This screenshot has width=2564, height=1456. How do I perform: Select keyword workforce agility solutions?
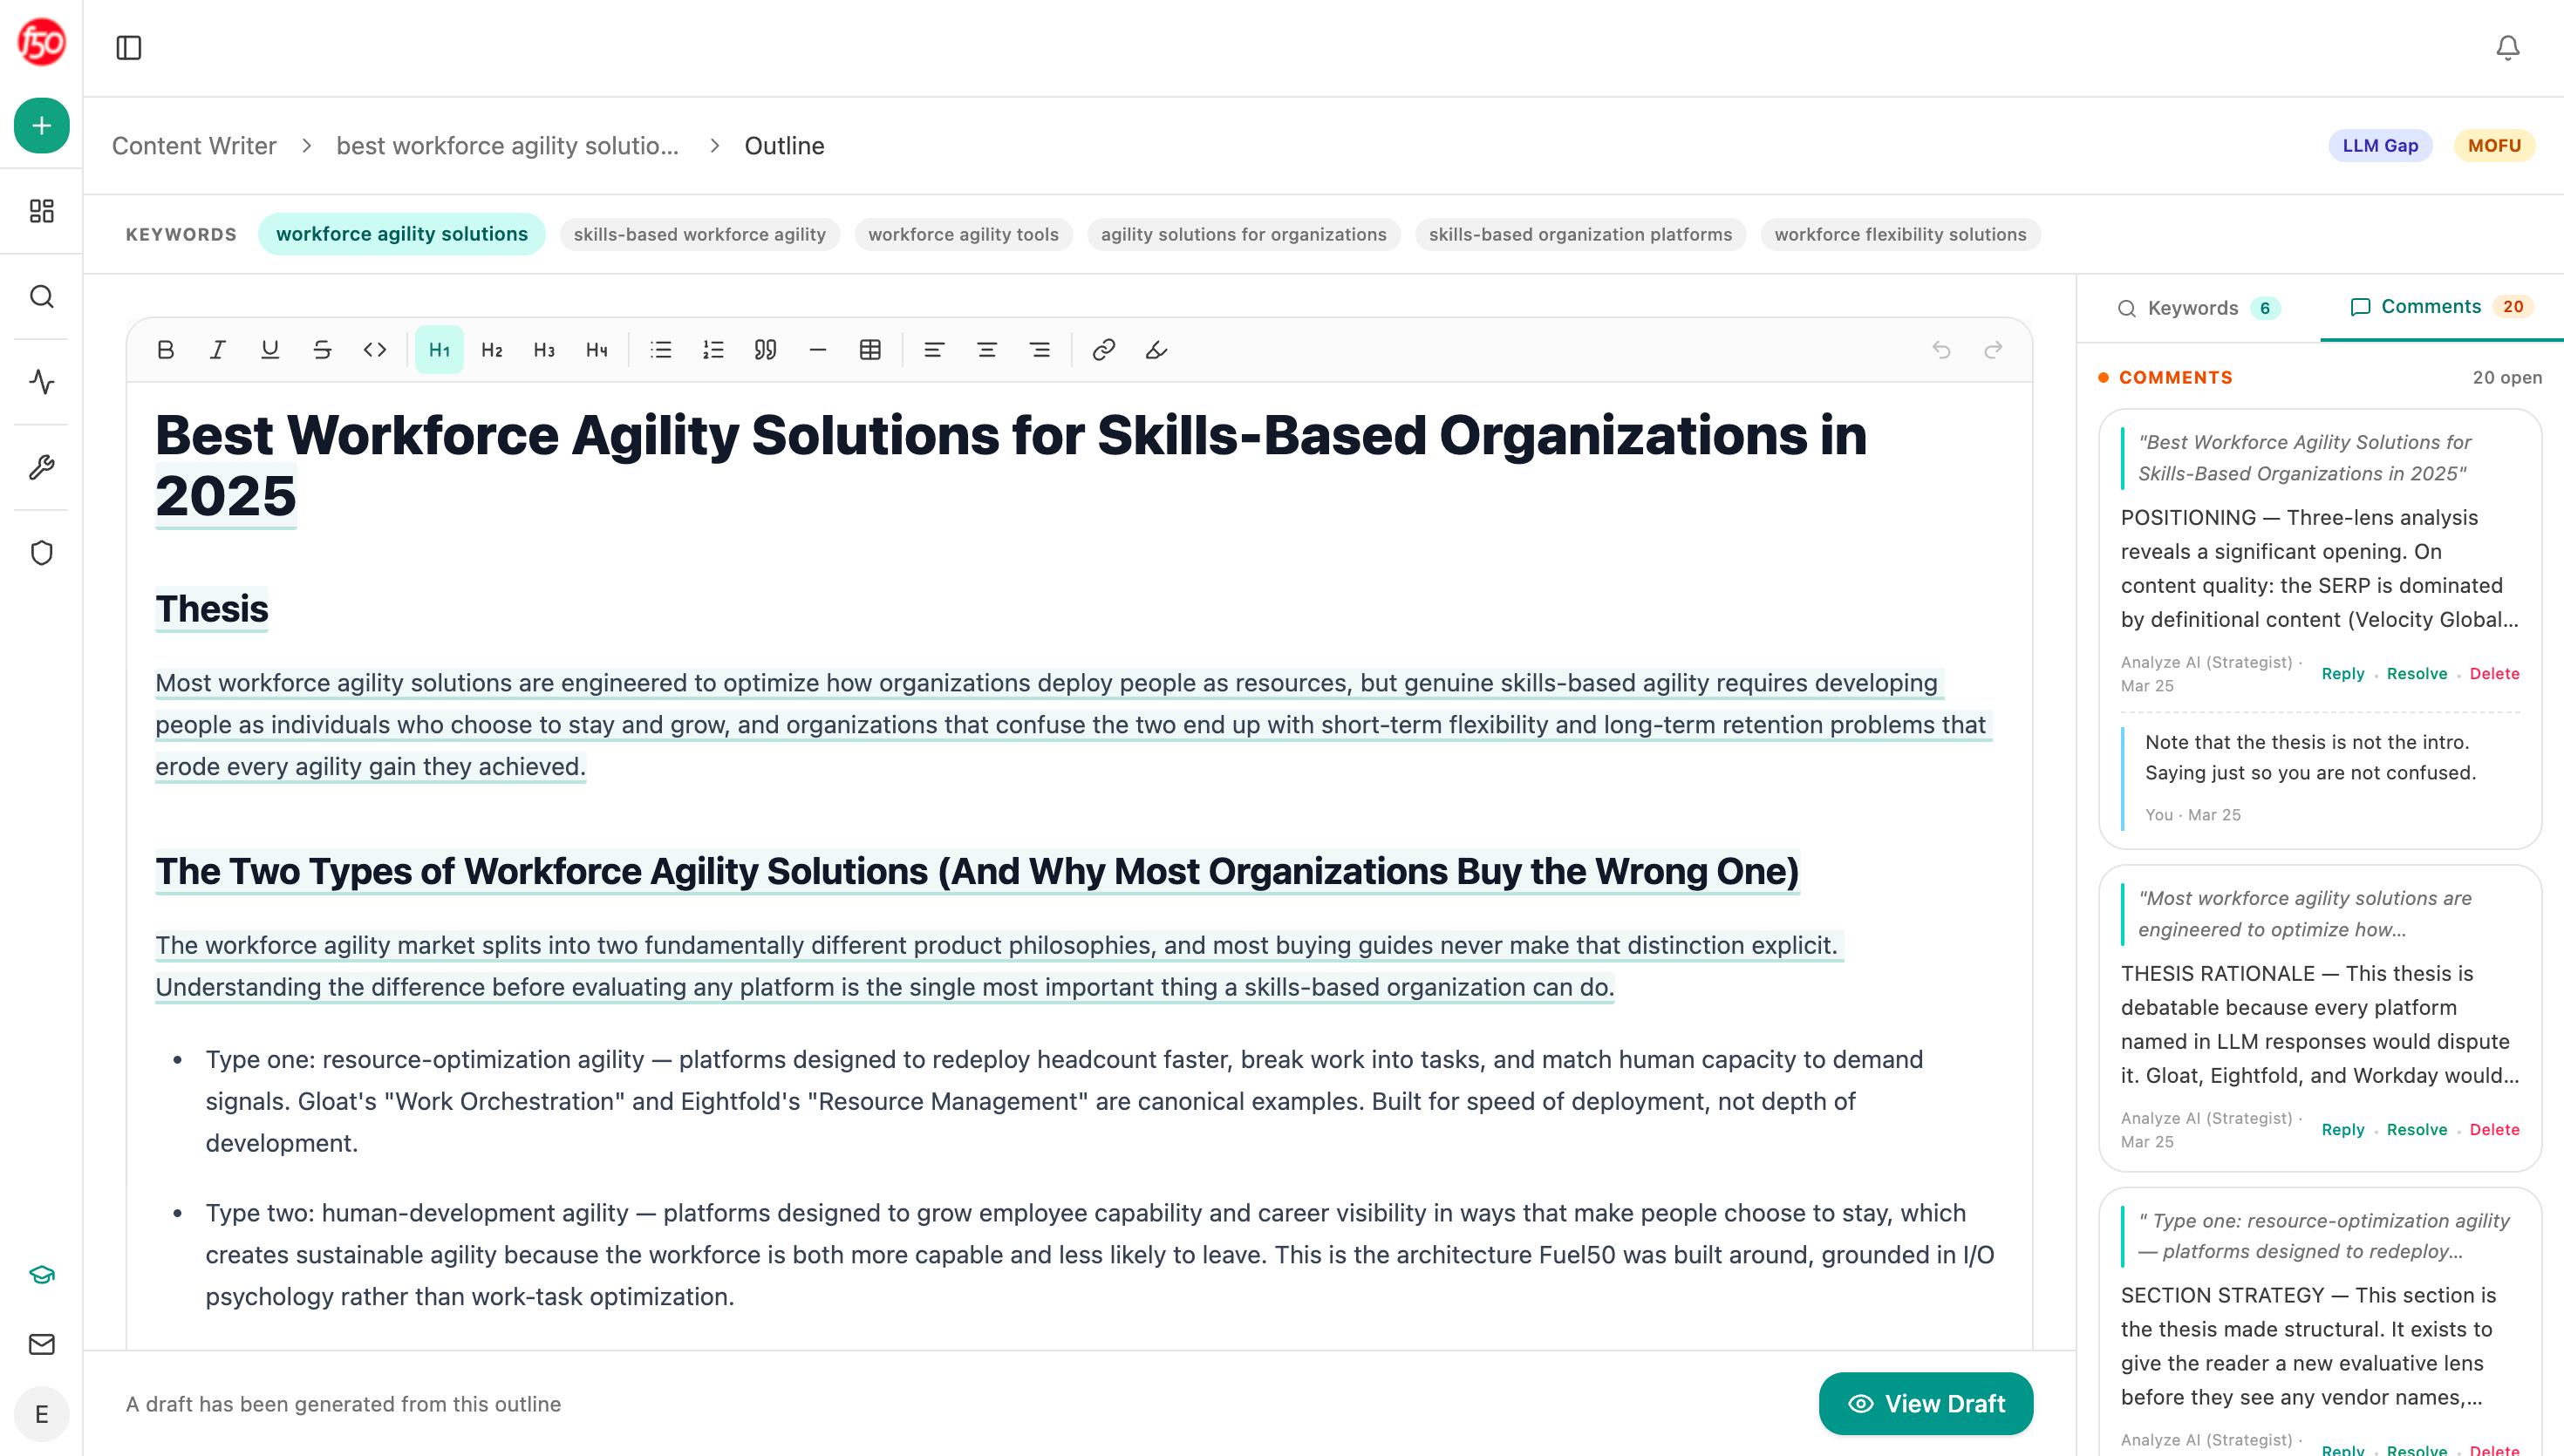coord(401,234)
